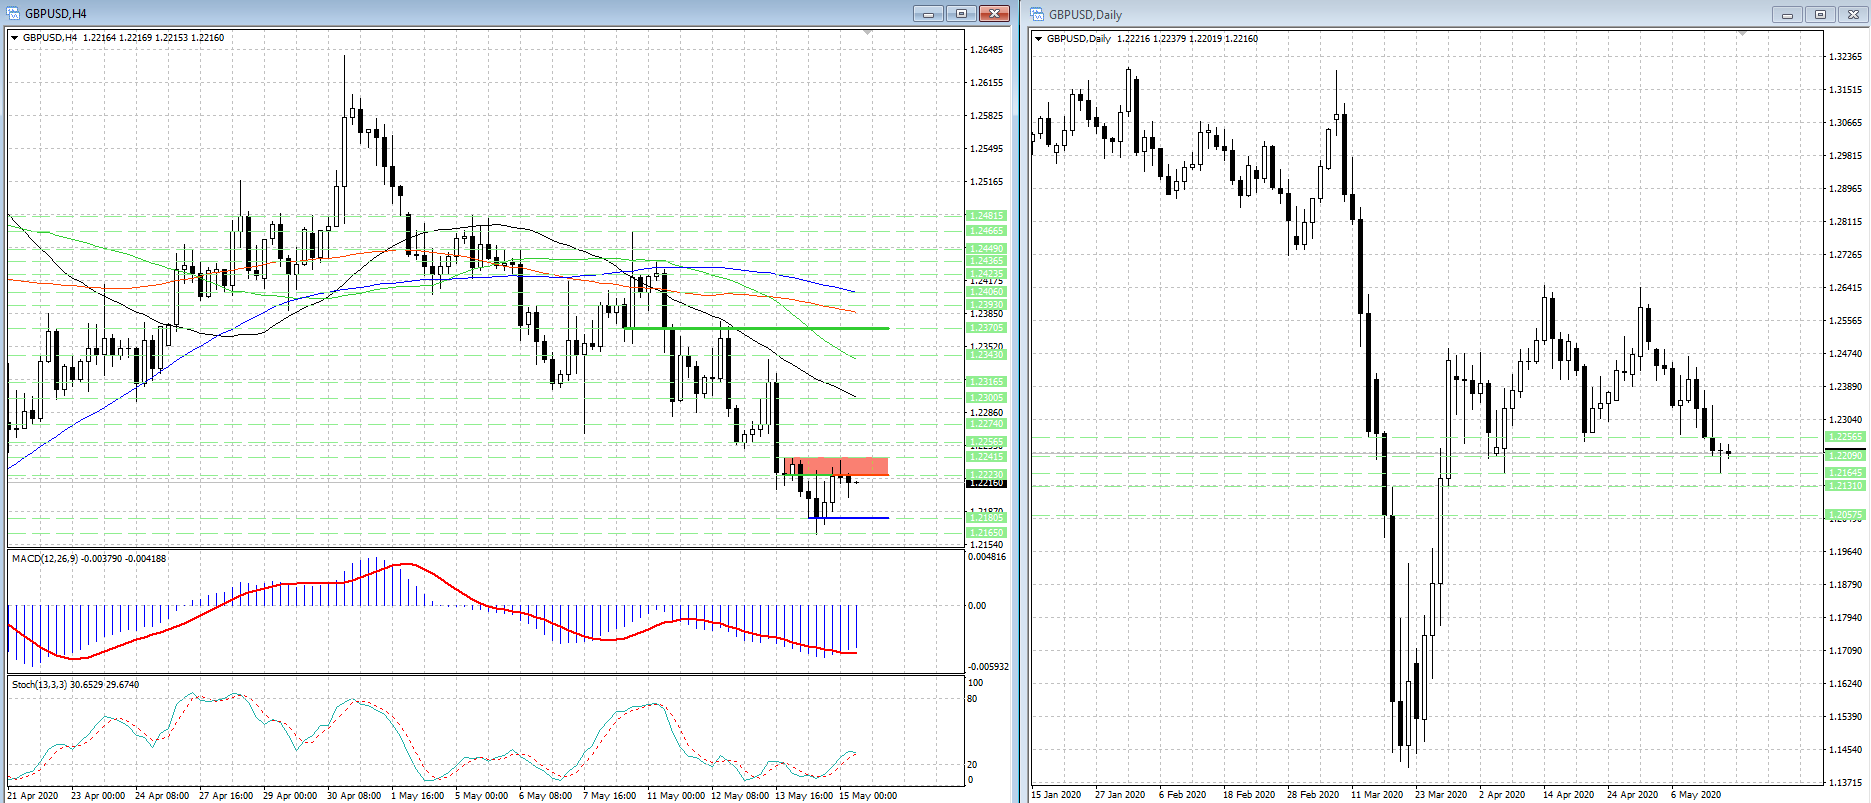
Task: Expand the GBPUSD,Daily chart arrow menu
Action: point(1039,39)
